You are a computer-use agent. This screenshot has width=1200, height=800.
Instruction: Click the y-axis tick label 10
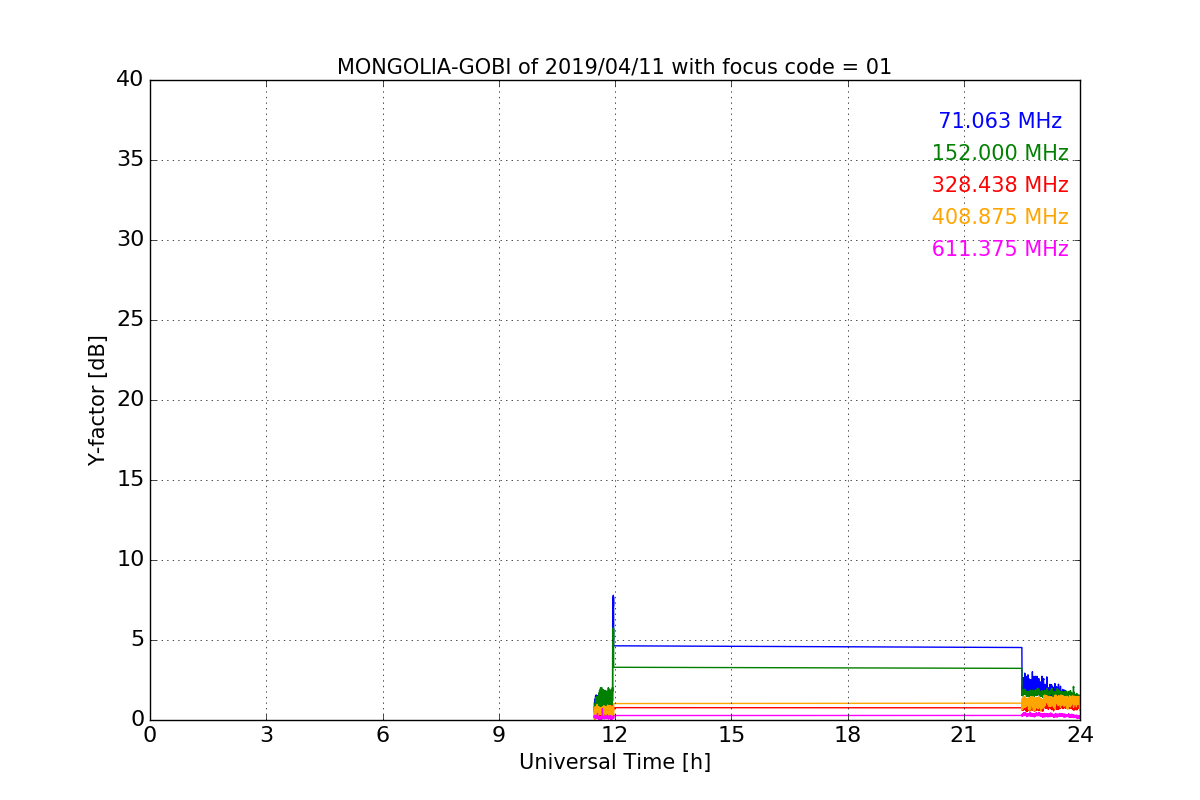tap(130, 560)
